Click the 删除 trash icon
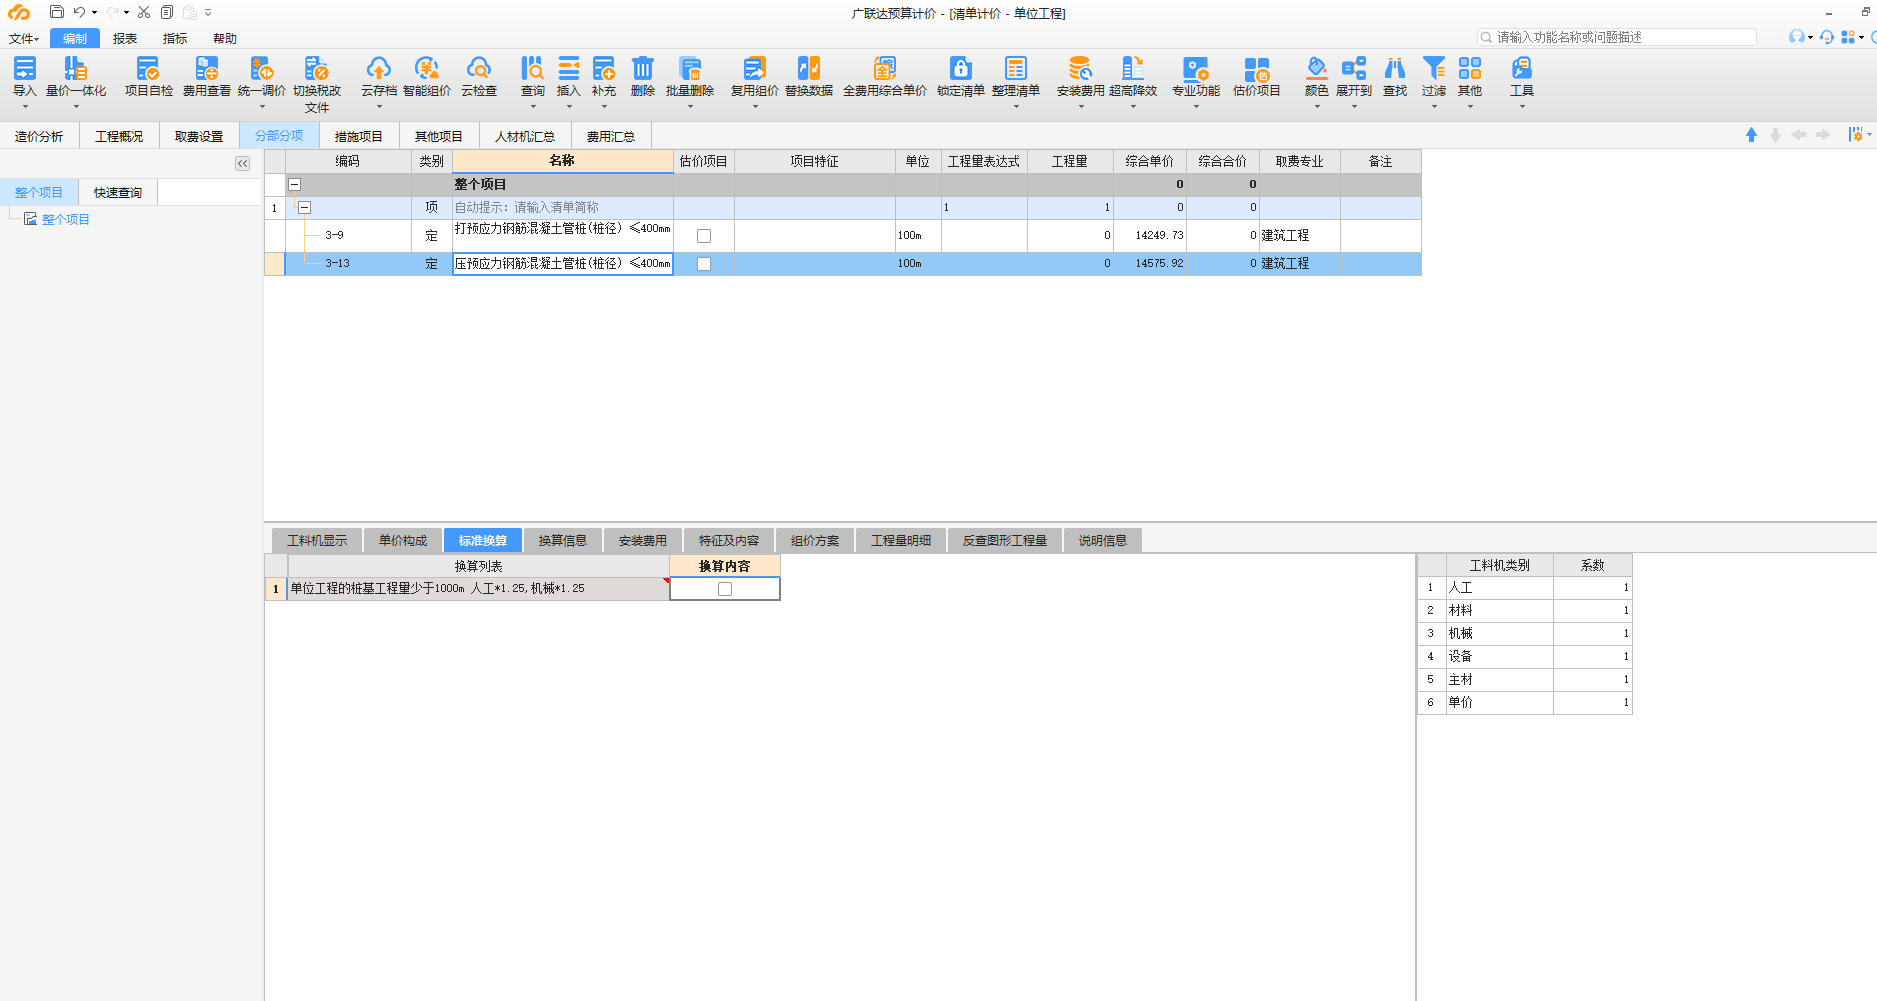The height and width of the screenshot is (1001, 1877). click(643, 68)
